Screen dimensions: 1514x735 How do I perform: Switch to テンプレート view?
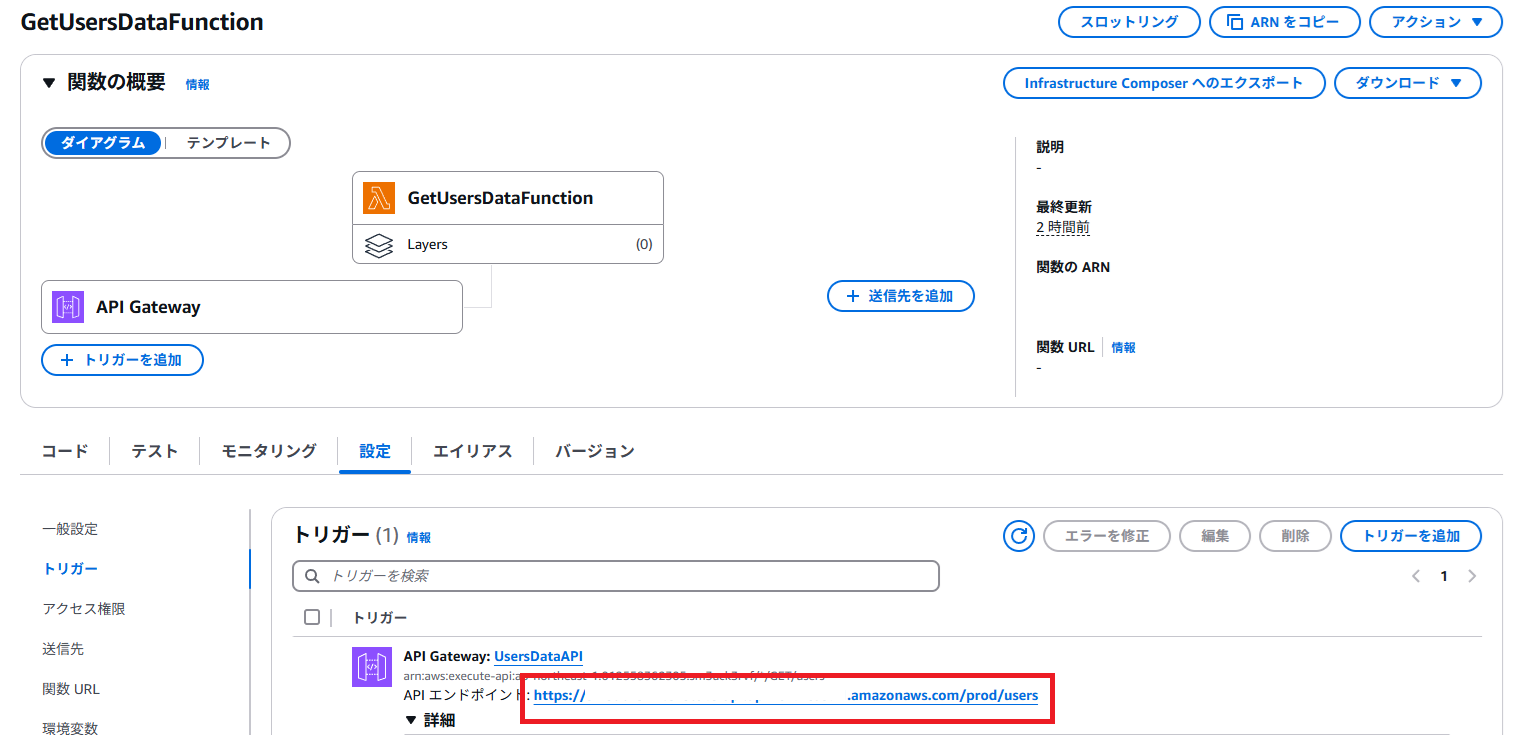(x=229, y=143)
